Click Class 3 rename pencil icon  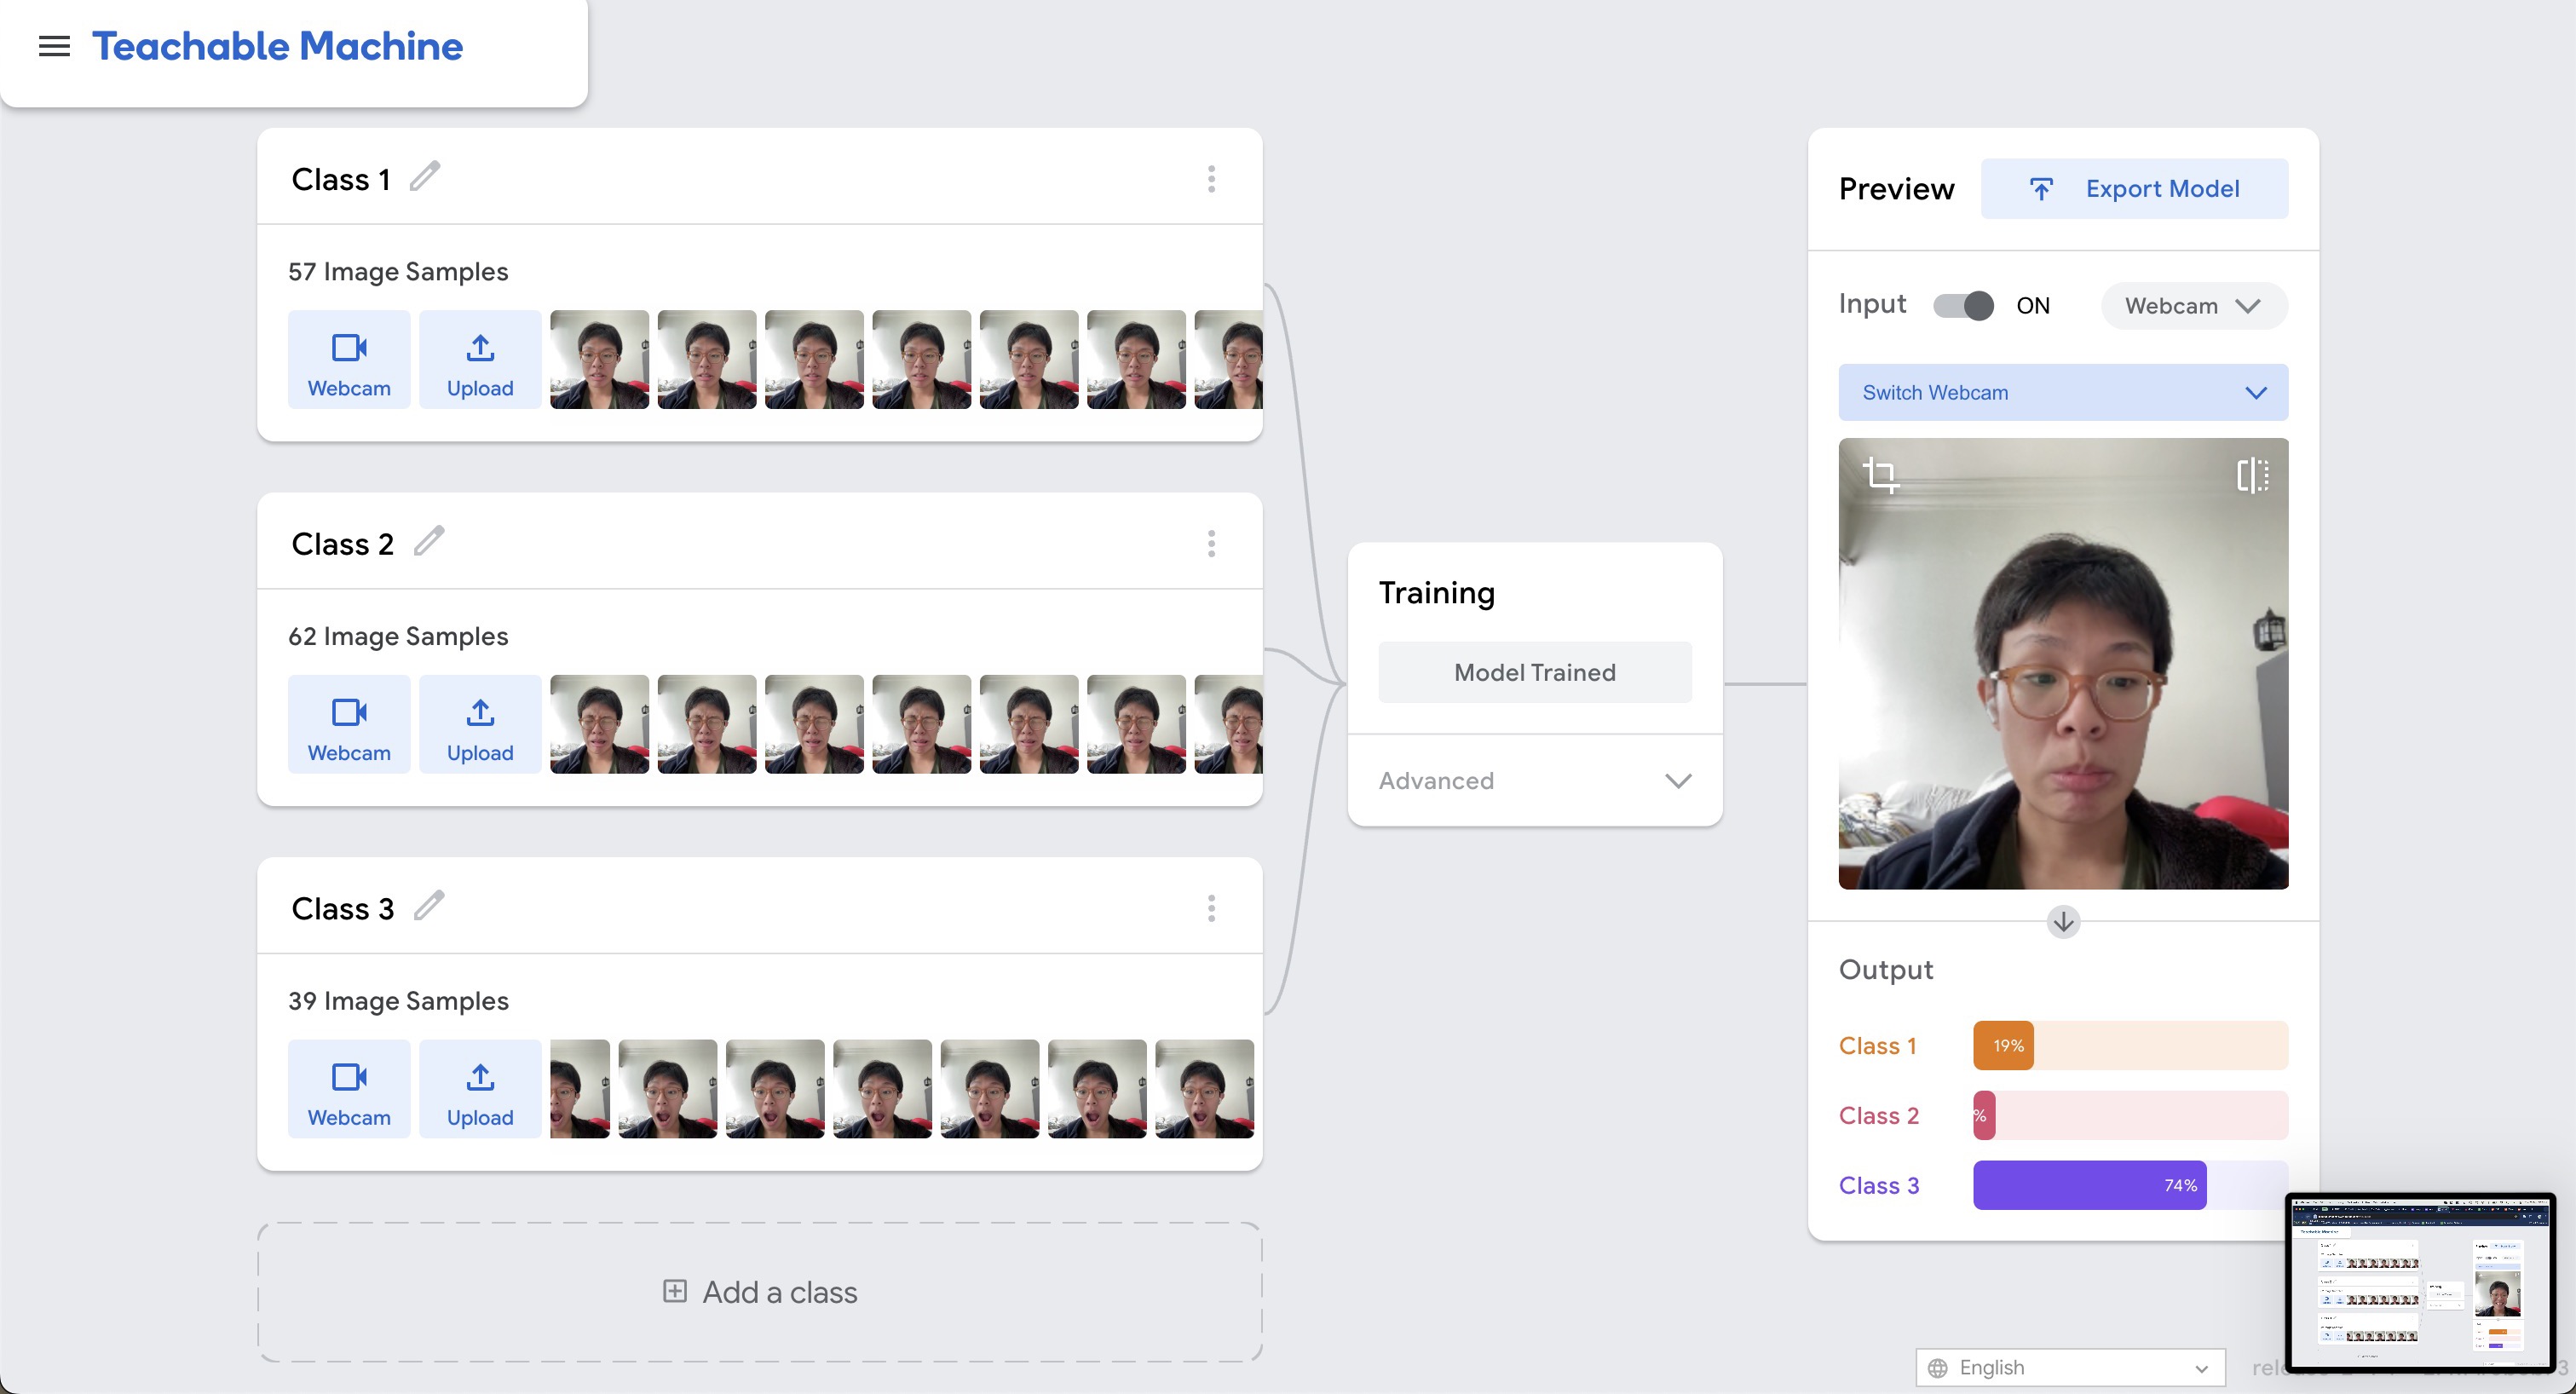[x=429, y=906]
